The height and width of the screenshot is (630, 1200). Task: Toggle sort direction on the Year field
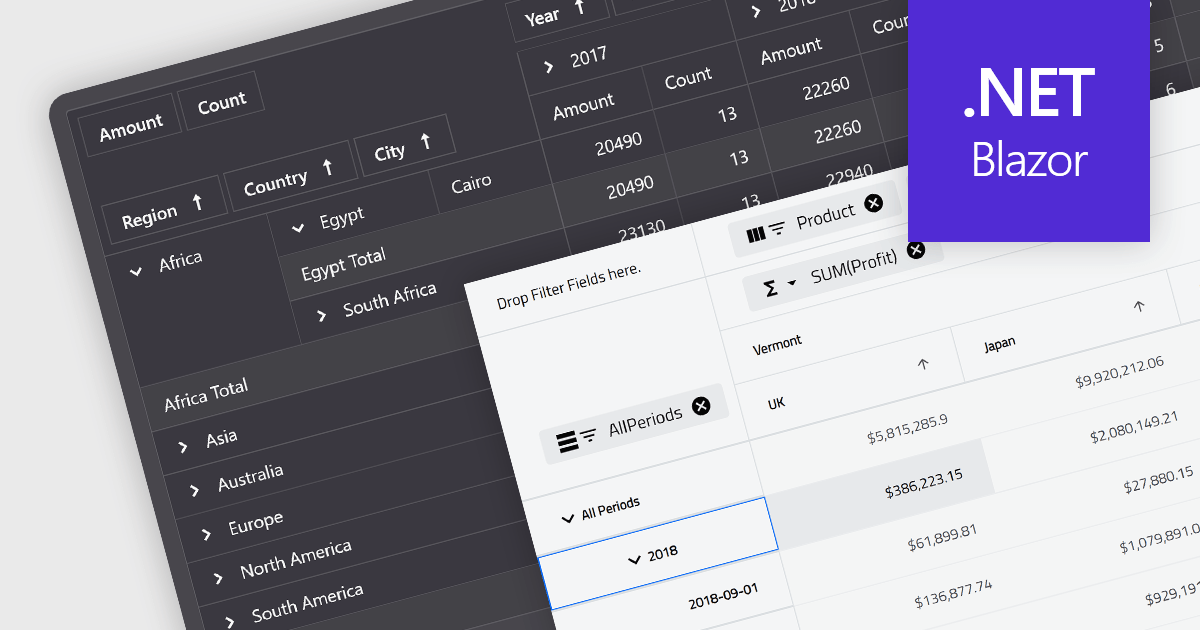pyautogui.click(x=578, y=8)
